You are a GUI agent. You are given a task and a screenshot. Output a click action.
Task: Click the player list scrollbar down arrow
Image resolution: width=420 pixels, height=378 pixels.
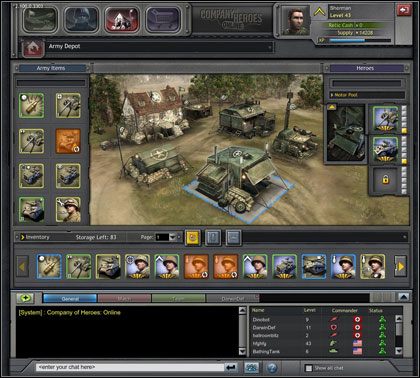coord(398,351)
